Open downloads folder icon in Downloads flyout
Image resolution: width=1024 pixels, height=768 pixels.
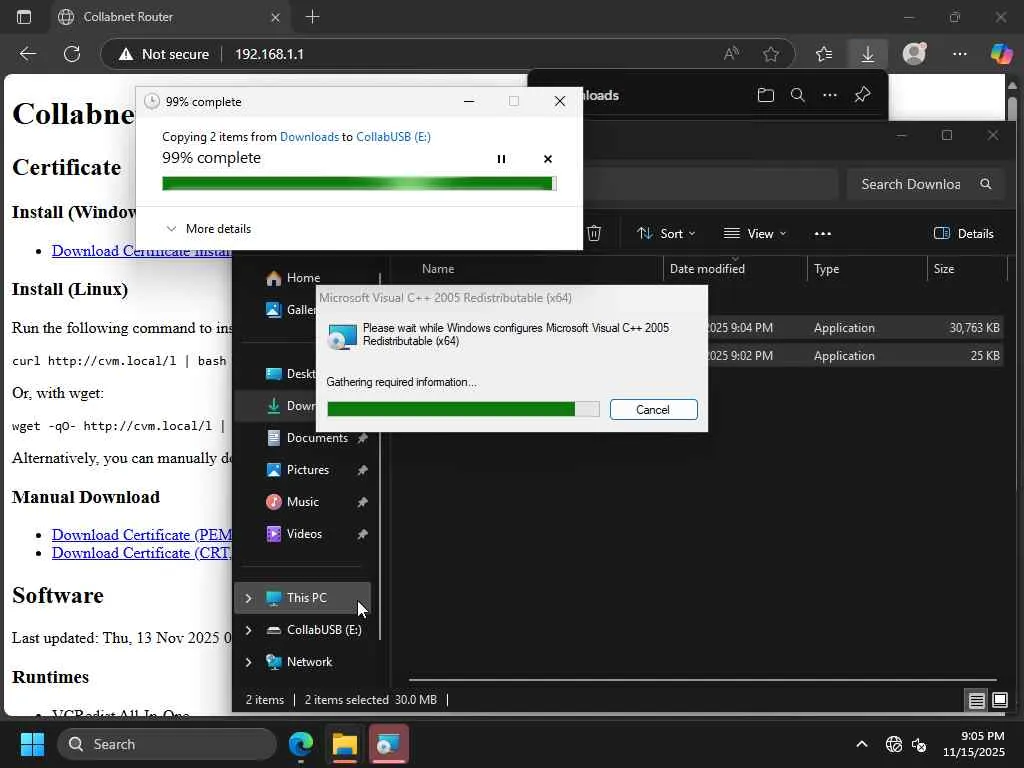[x=765, y=95]
